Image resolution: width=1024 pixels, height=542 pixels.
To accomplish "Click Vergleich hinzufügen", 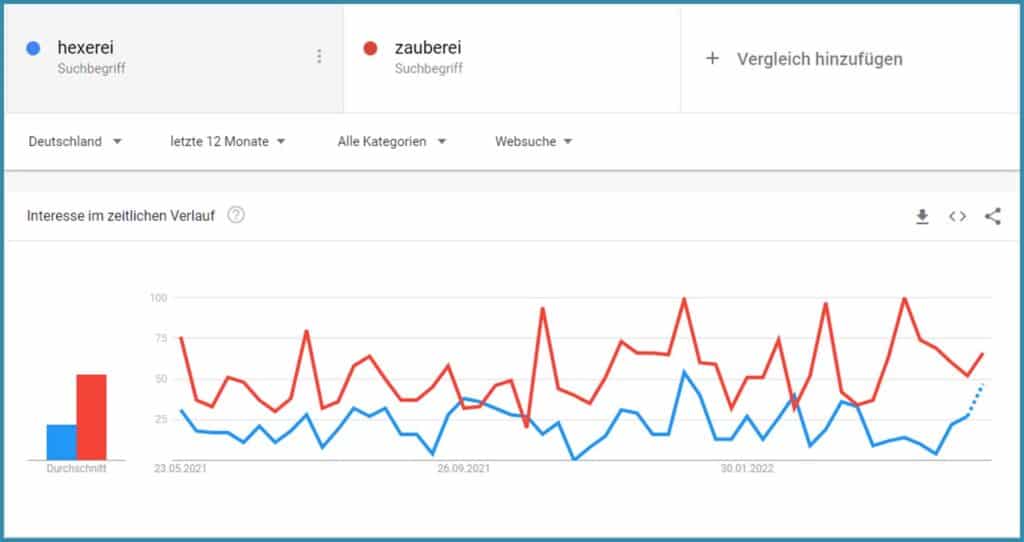I will [x=819, y=59].
